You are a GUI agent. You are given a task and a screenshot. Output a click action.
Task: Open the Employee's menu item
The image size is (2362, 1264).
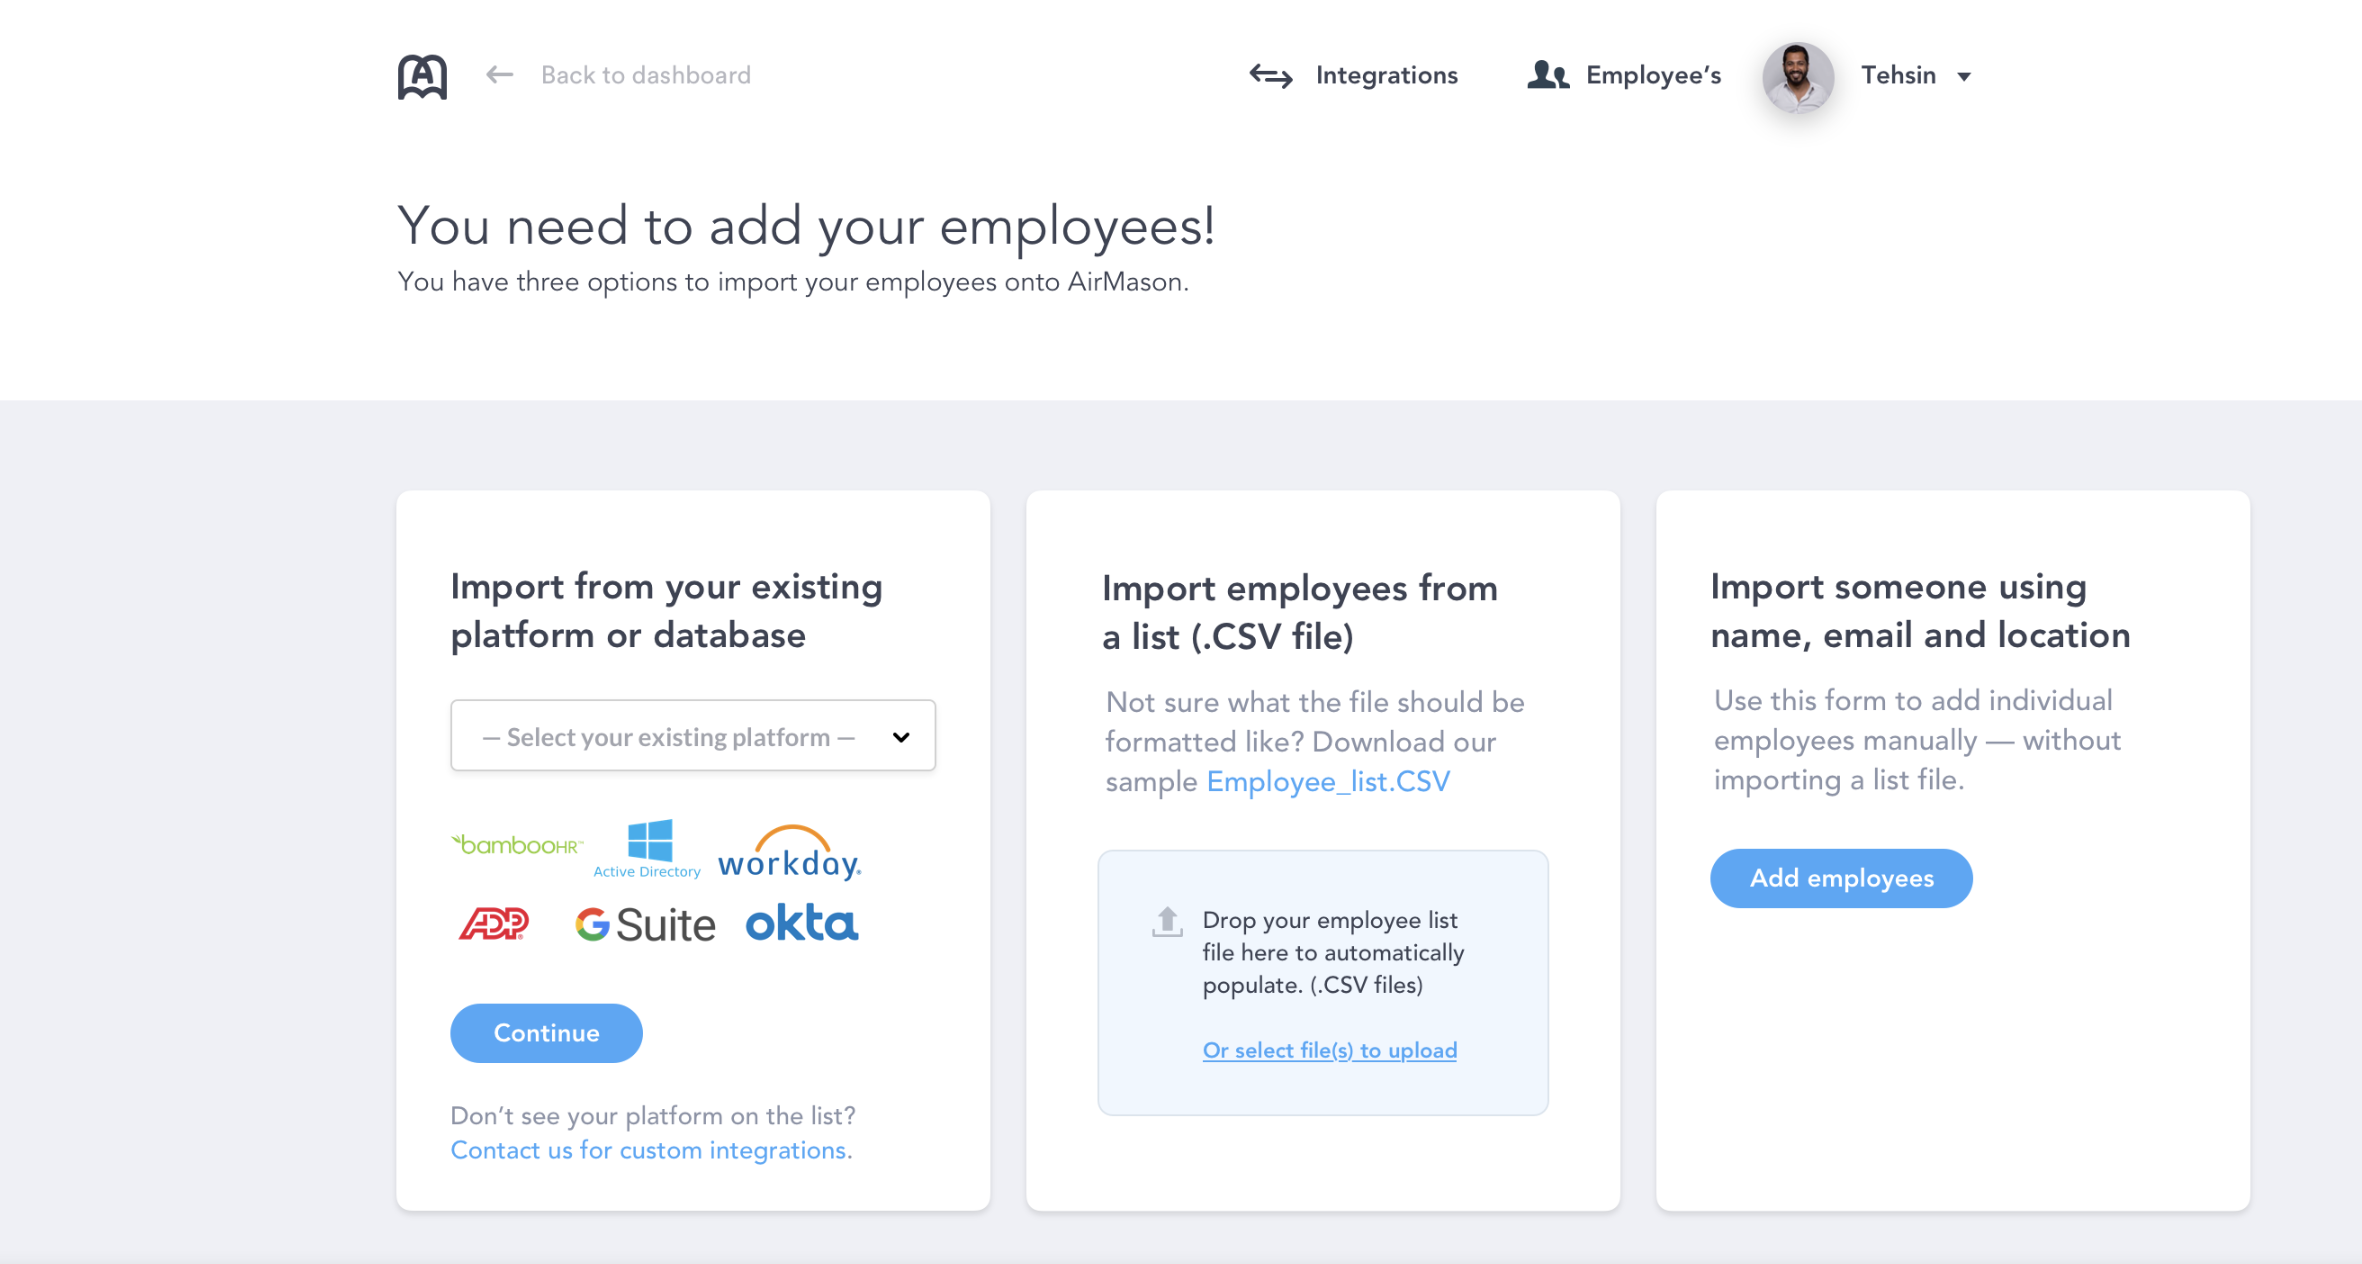tap(1652, 76)
